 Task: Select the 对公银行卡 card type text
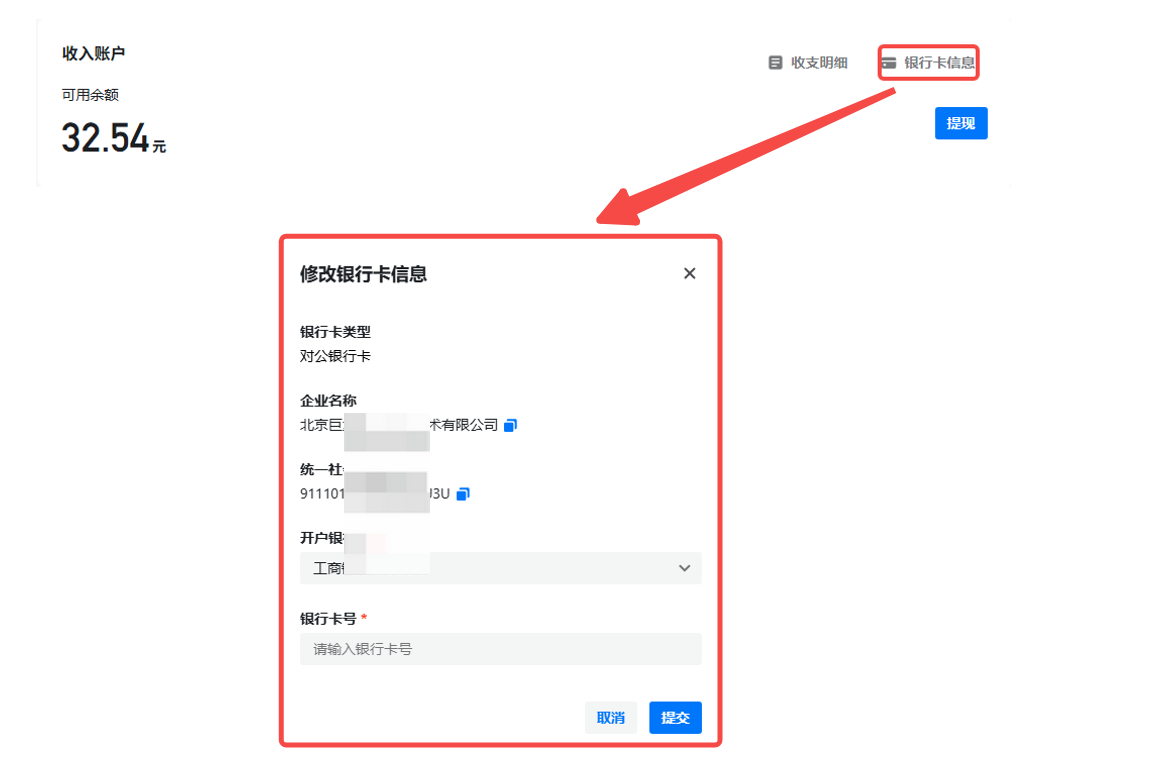[x=335, y=356]
